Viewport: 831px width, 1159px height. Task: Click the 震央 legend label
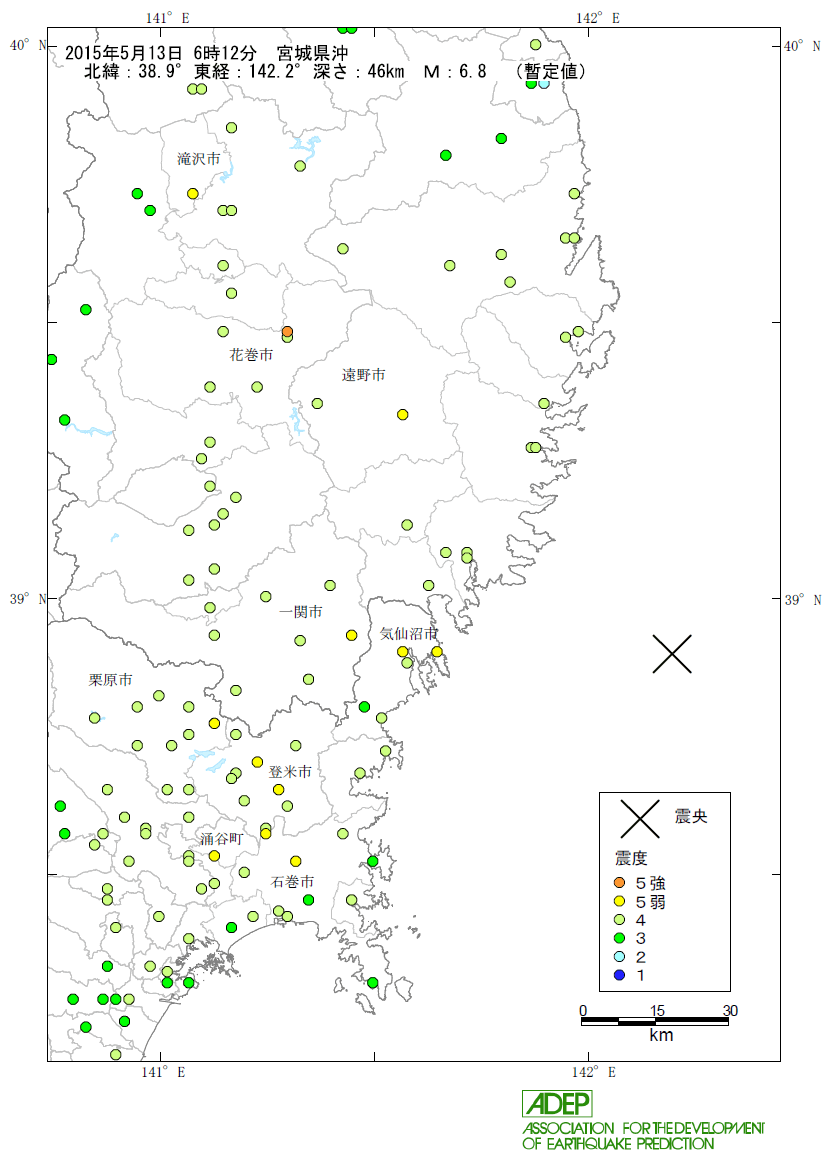point(691,817)
